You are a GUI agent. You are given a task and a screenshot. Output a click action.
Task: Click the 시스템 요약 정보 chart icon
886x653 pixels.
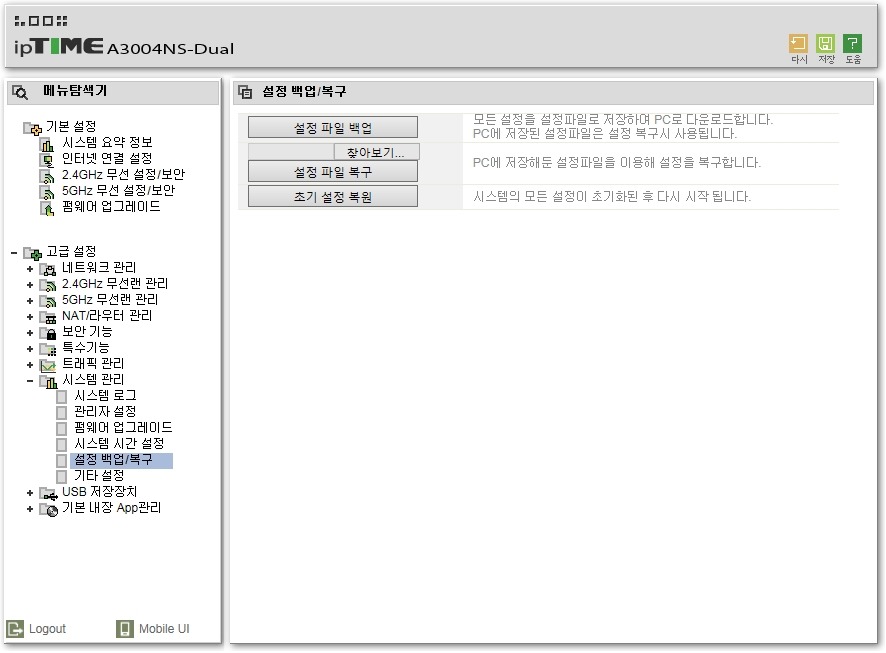coord(47,145)
